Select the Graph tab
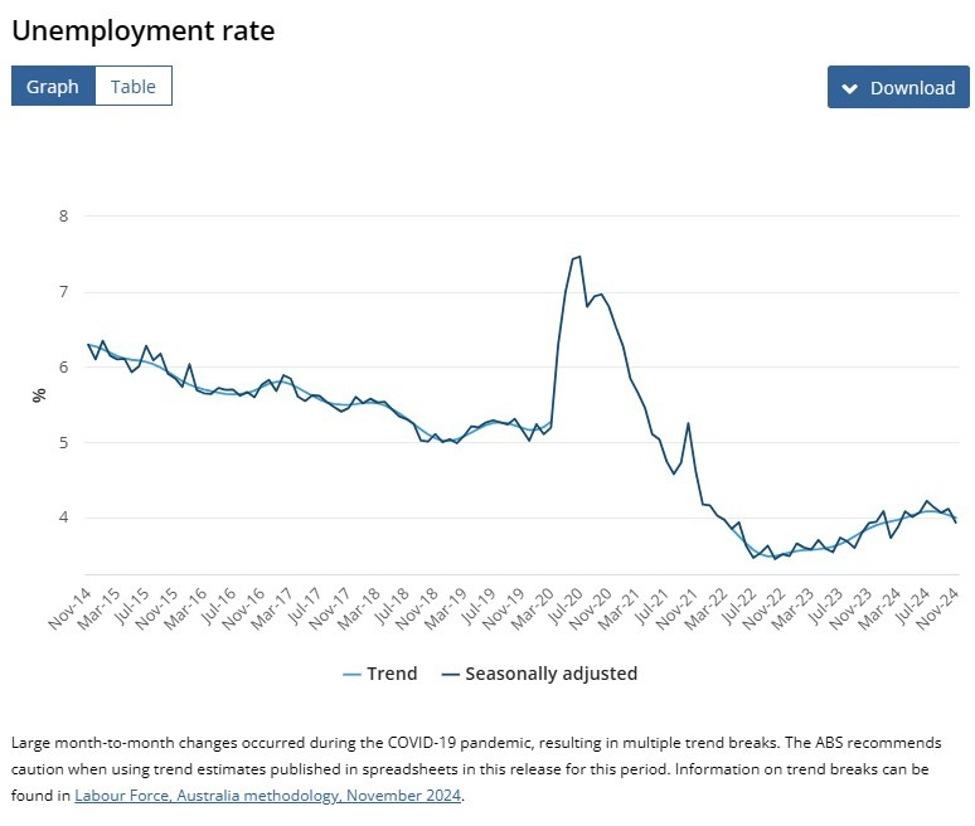975x826 pixels. [x=53, y=86]
